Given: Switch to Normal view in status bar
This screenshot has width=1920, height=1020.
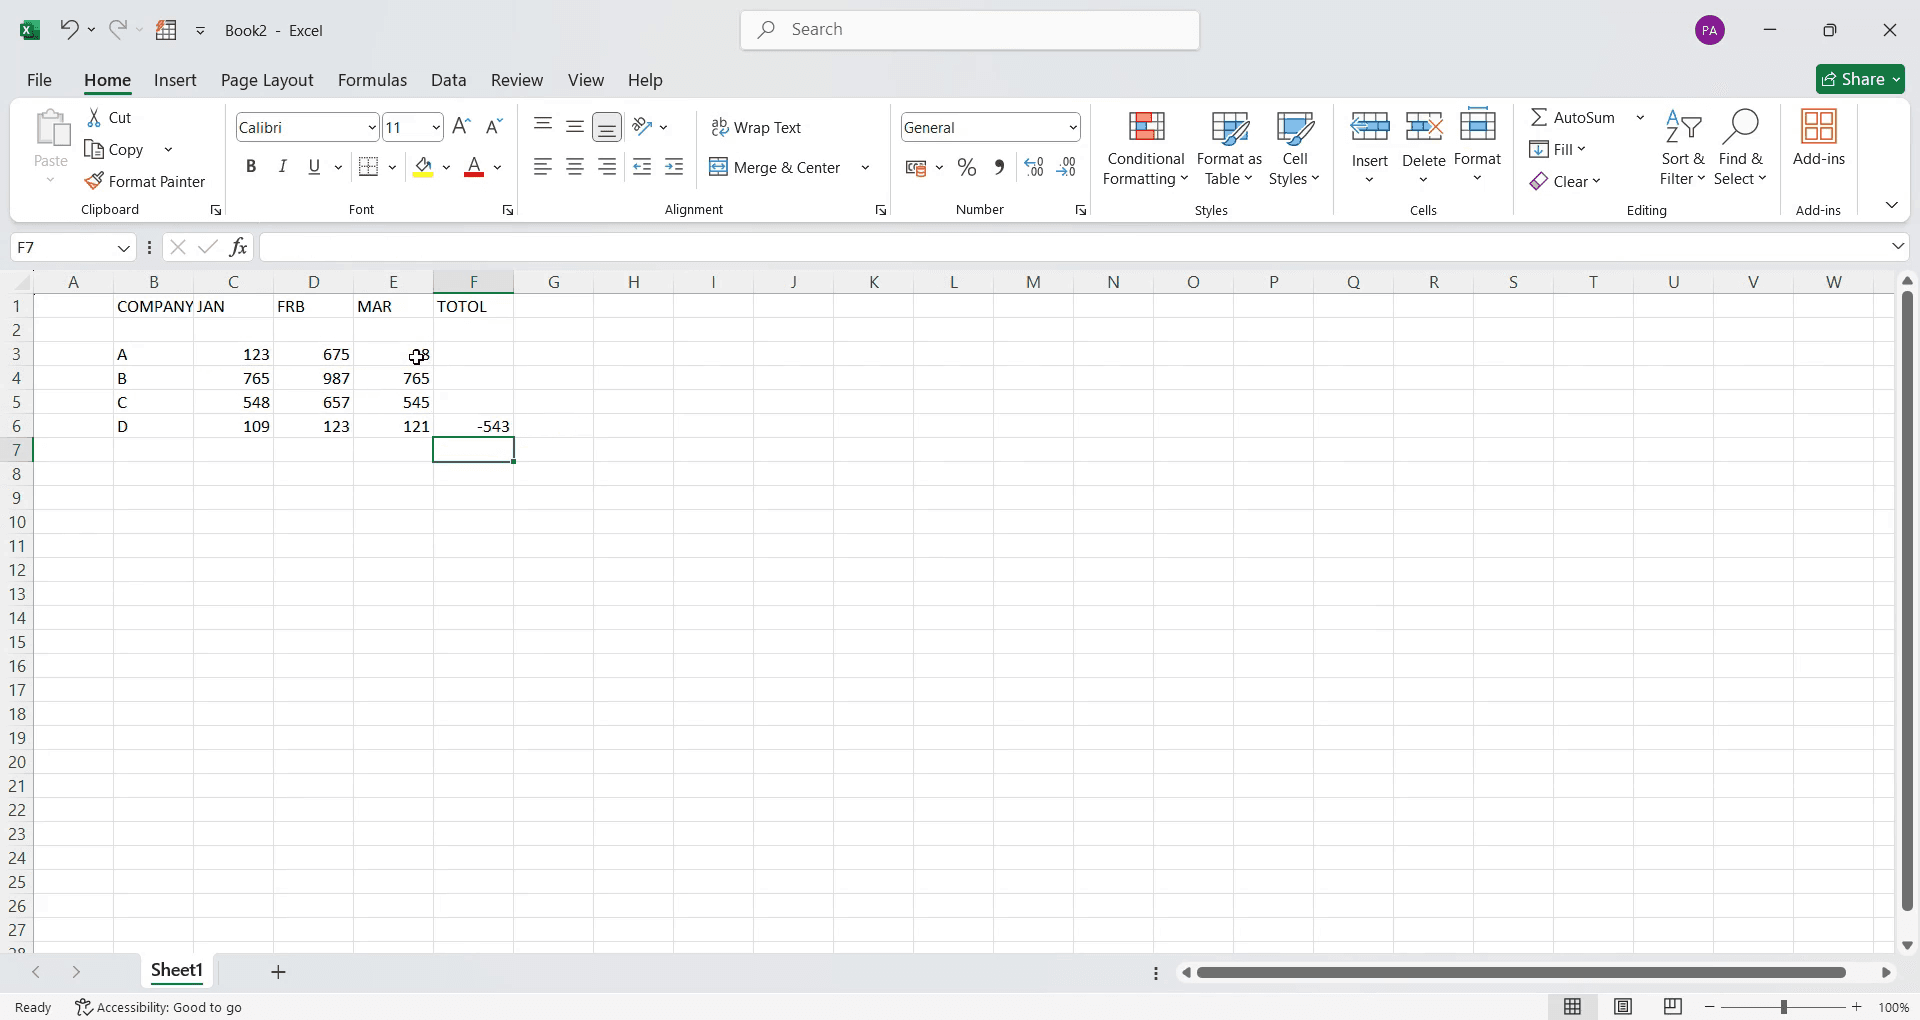Looking at the screenshot, I should pos(1573,1007).
